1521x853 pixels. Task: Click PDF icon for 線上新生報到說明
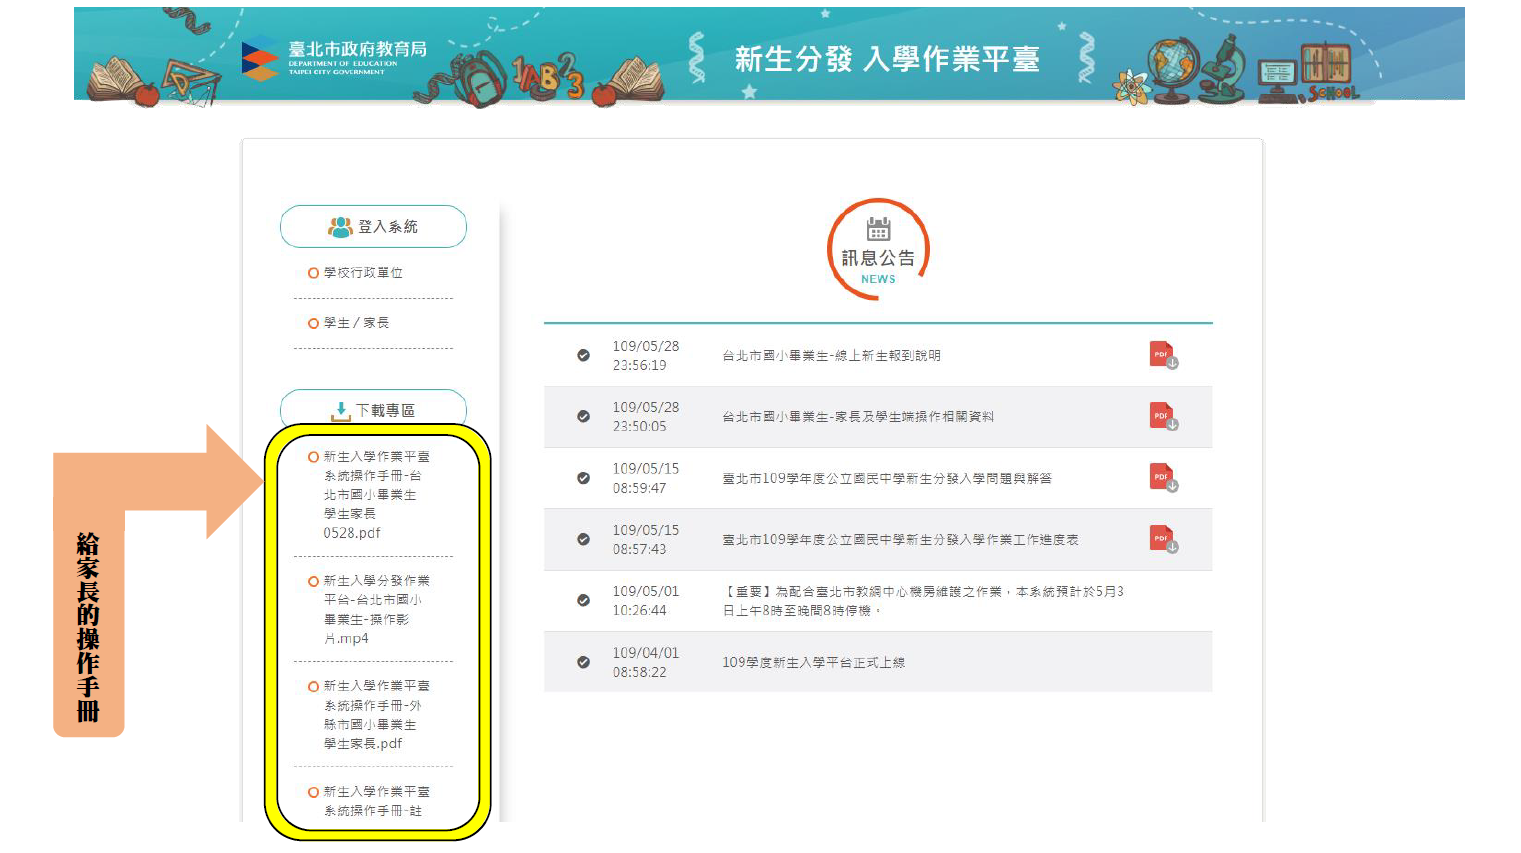click(1162, 356)
